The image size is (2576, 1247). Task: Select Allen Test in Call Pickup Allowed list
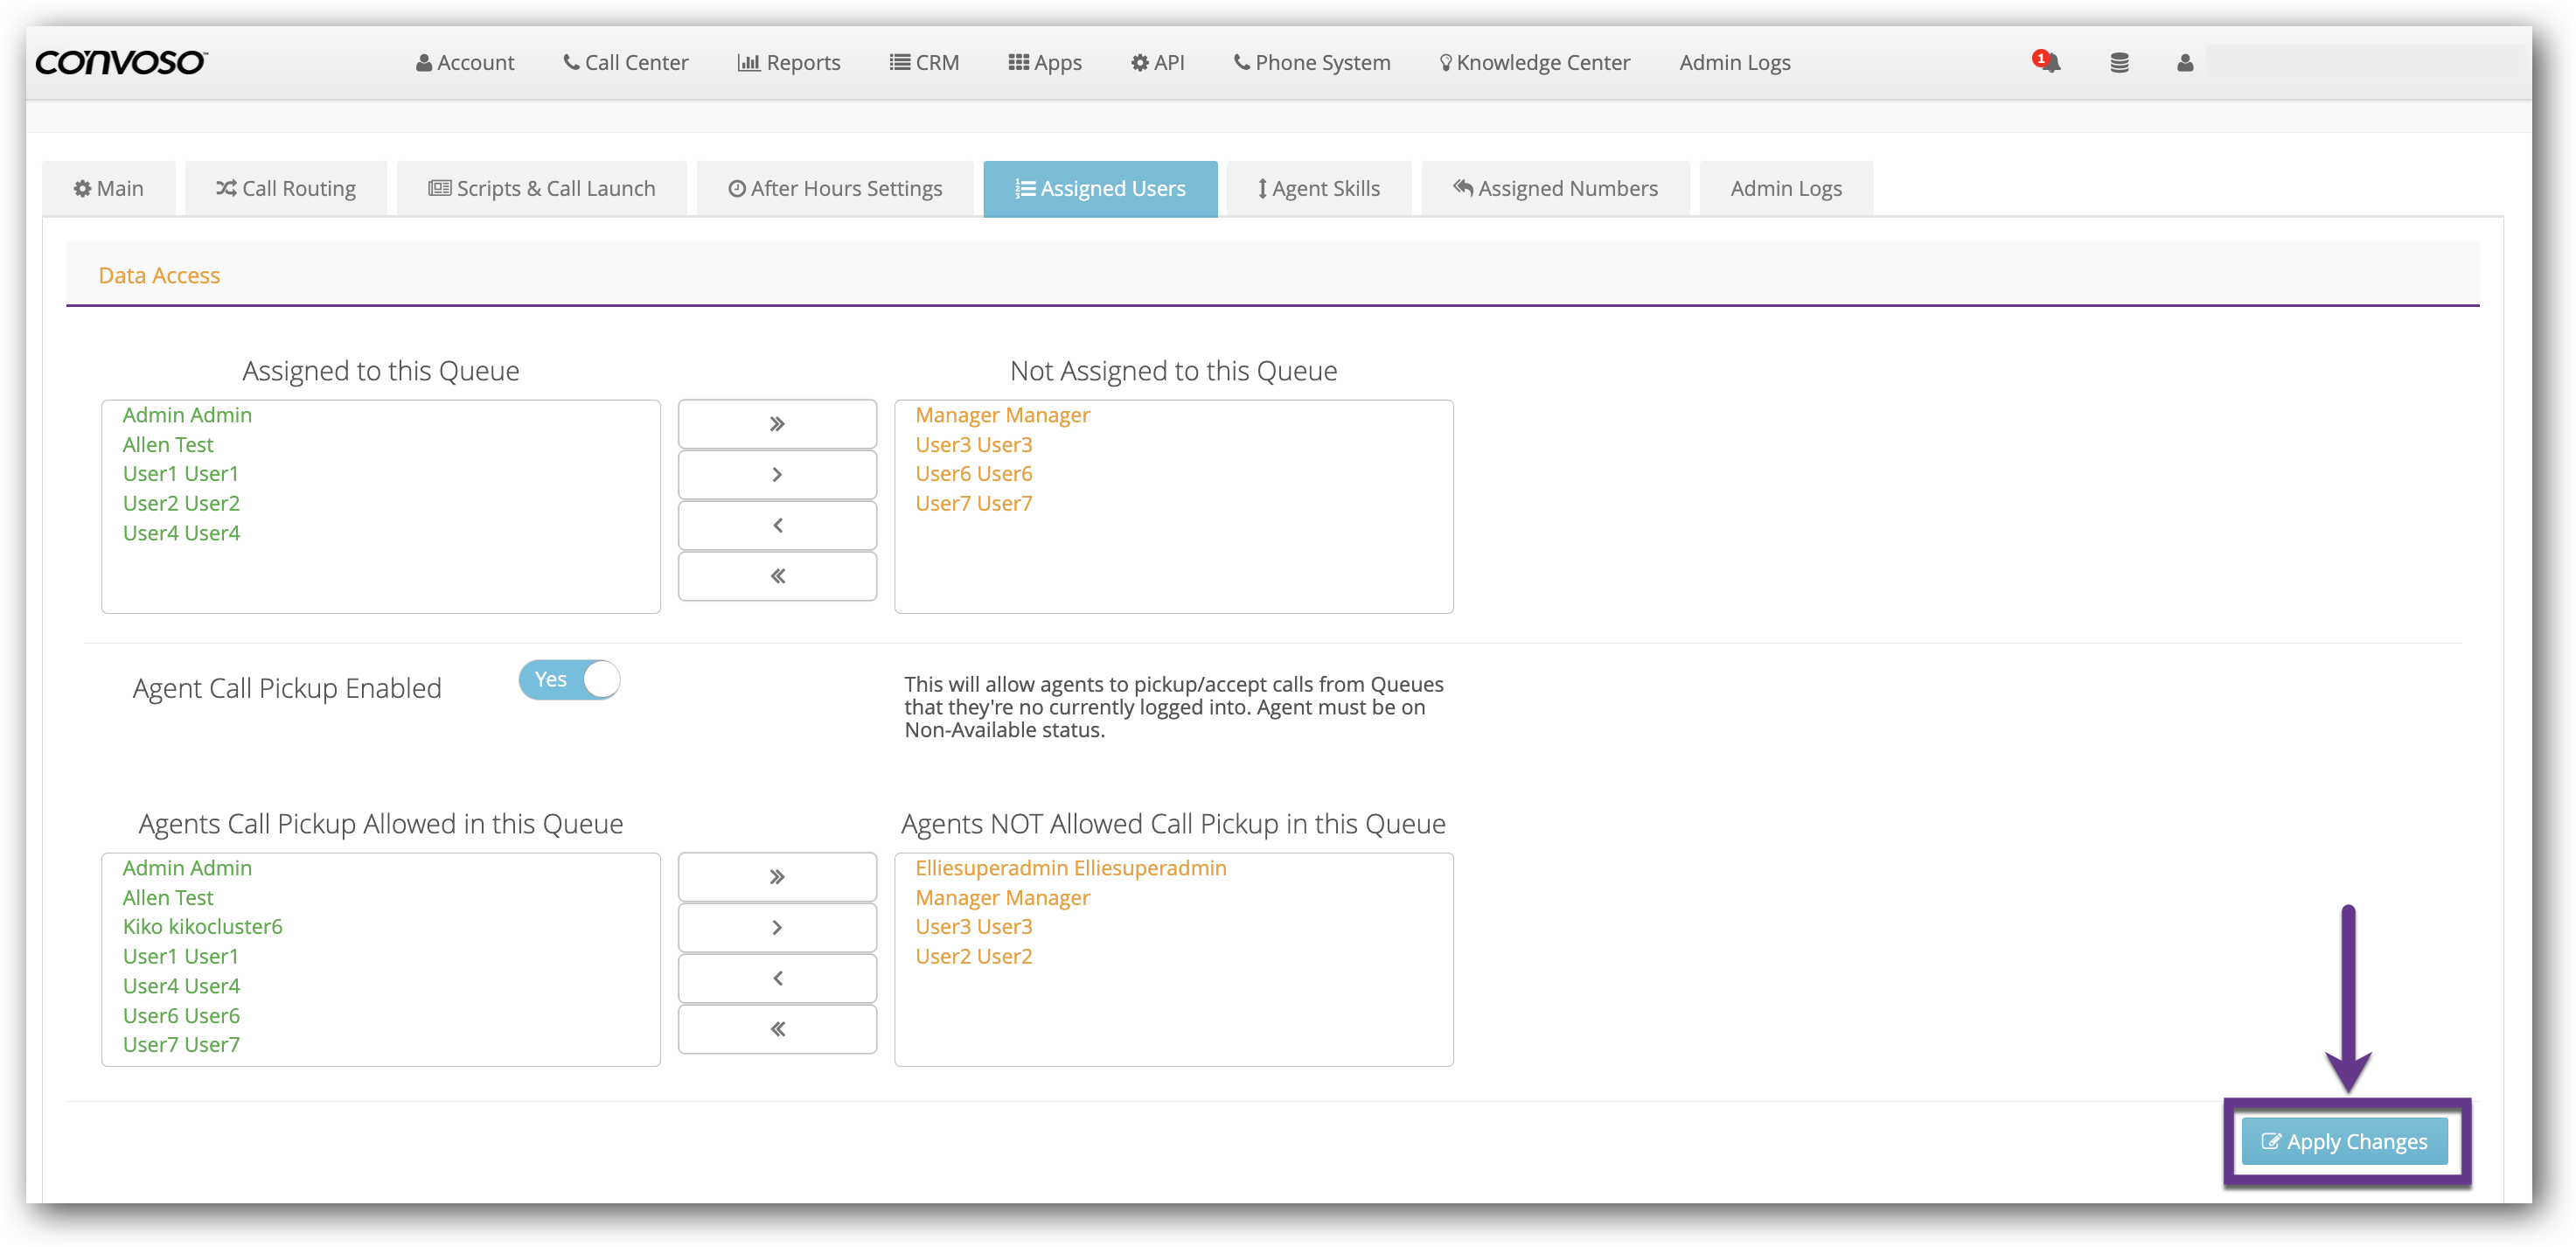pos(168,898)
